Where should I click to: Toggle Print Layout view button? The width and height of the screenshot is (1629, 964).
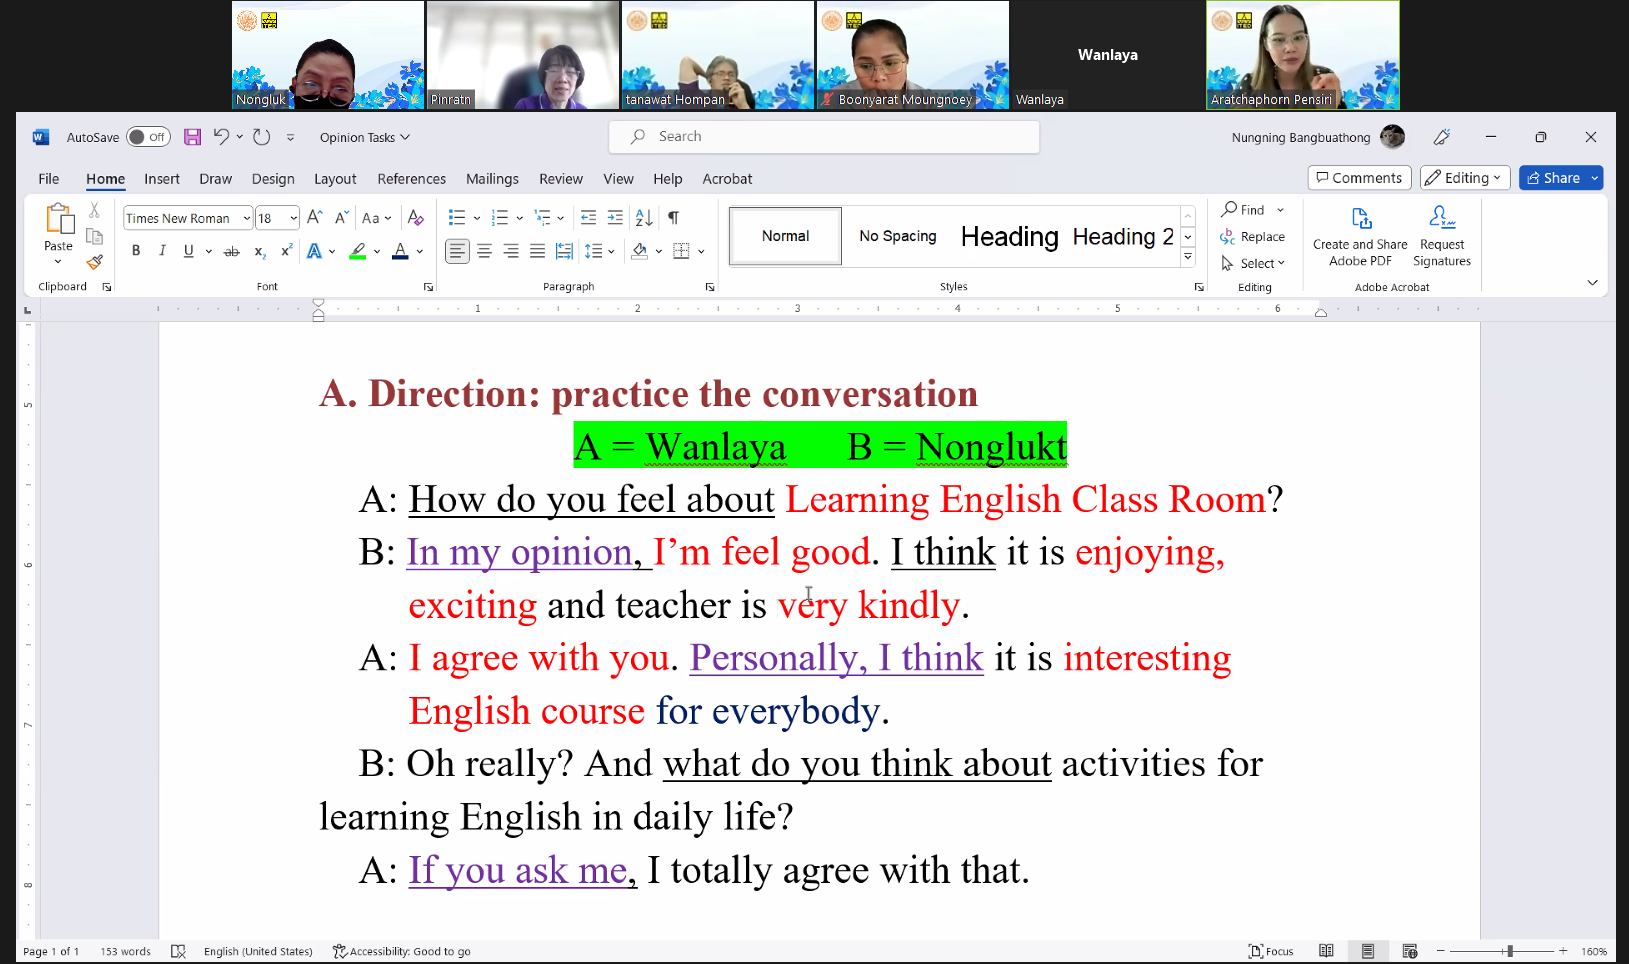[x=1367, y=951]
